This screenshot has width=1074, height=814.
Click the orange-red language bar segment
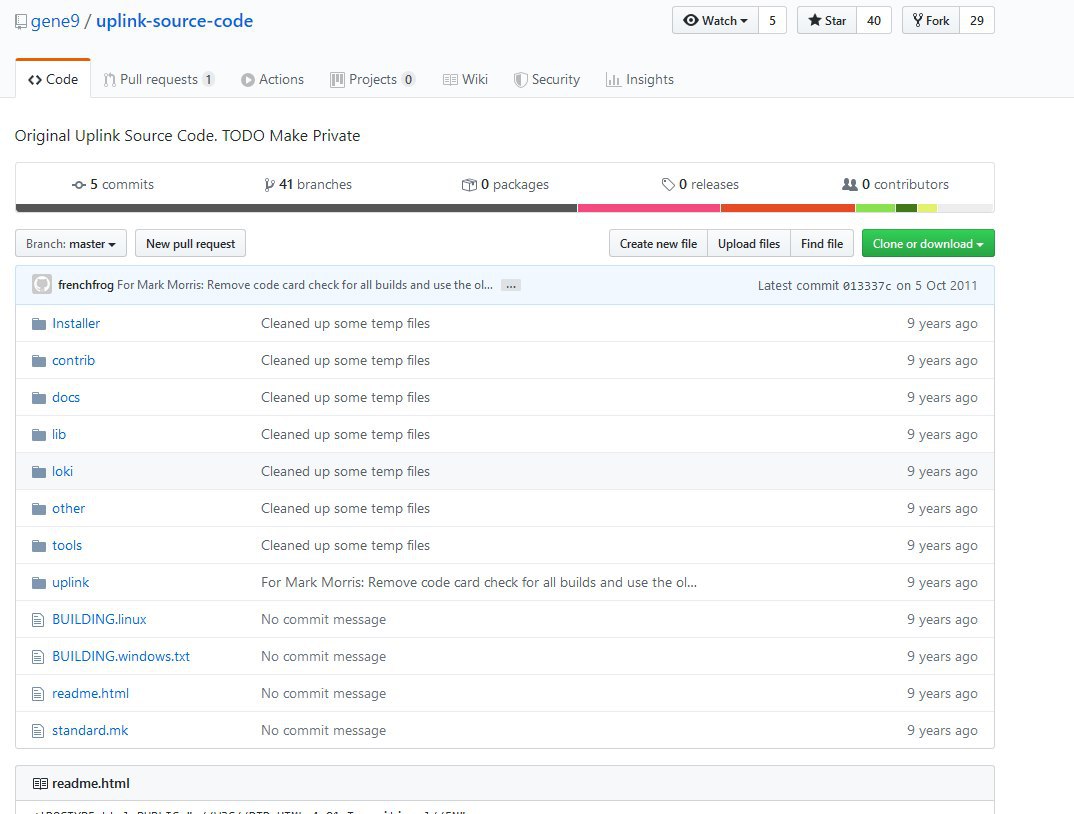click(788, 208)
